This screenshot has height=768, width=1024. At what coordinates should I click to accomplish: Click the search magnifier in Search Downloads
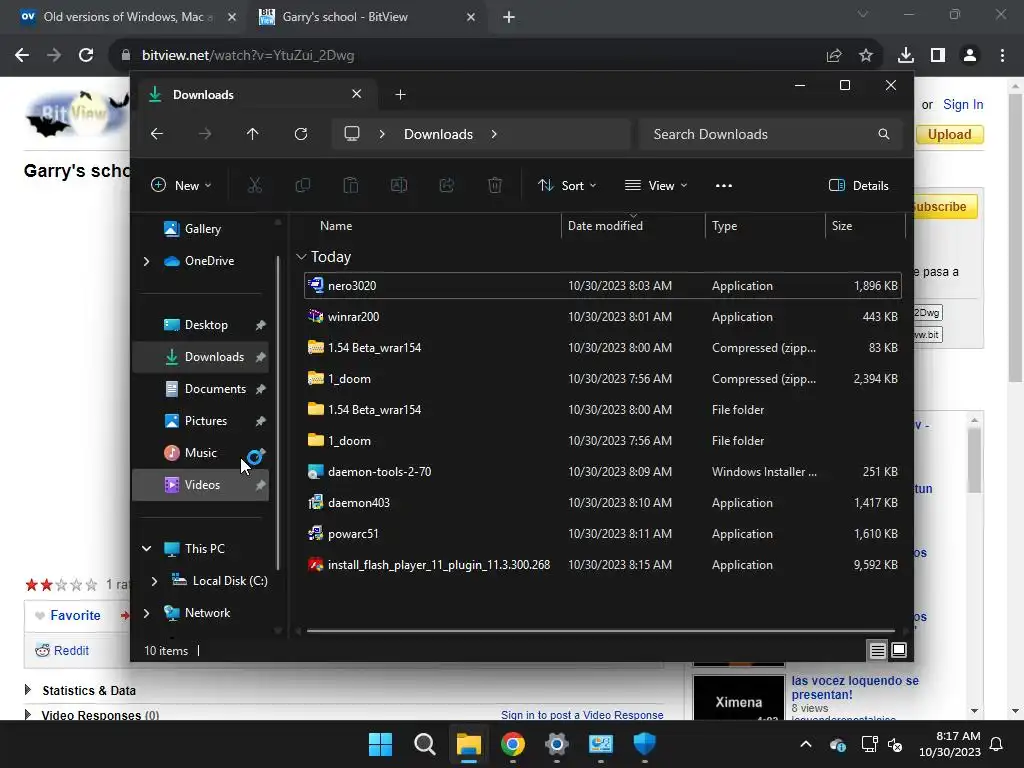click(x=884, y=134)
